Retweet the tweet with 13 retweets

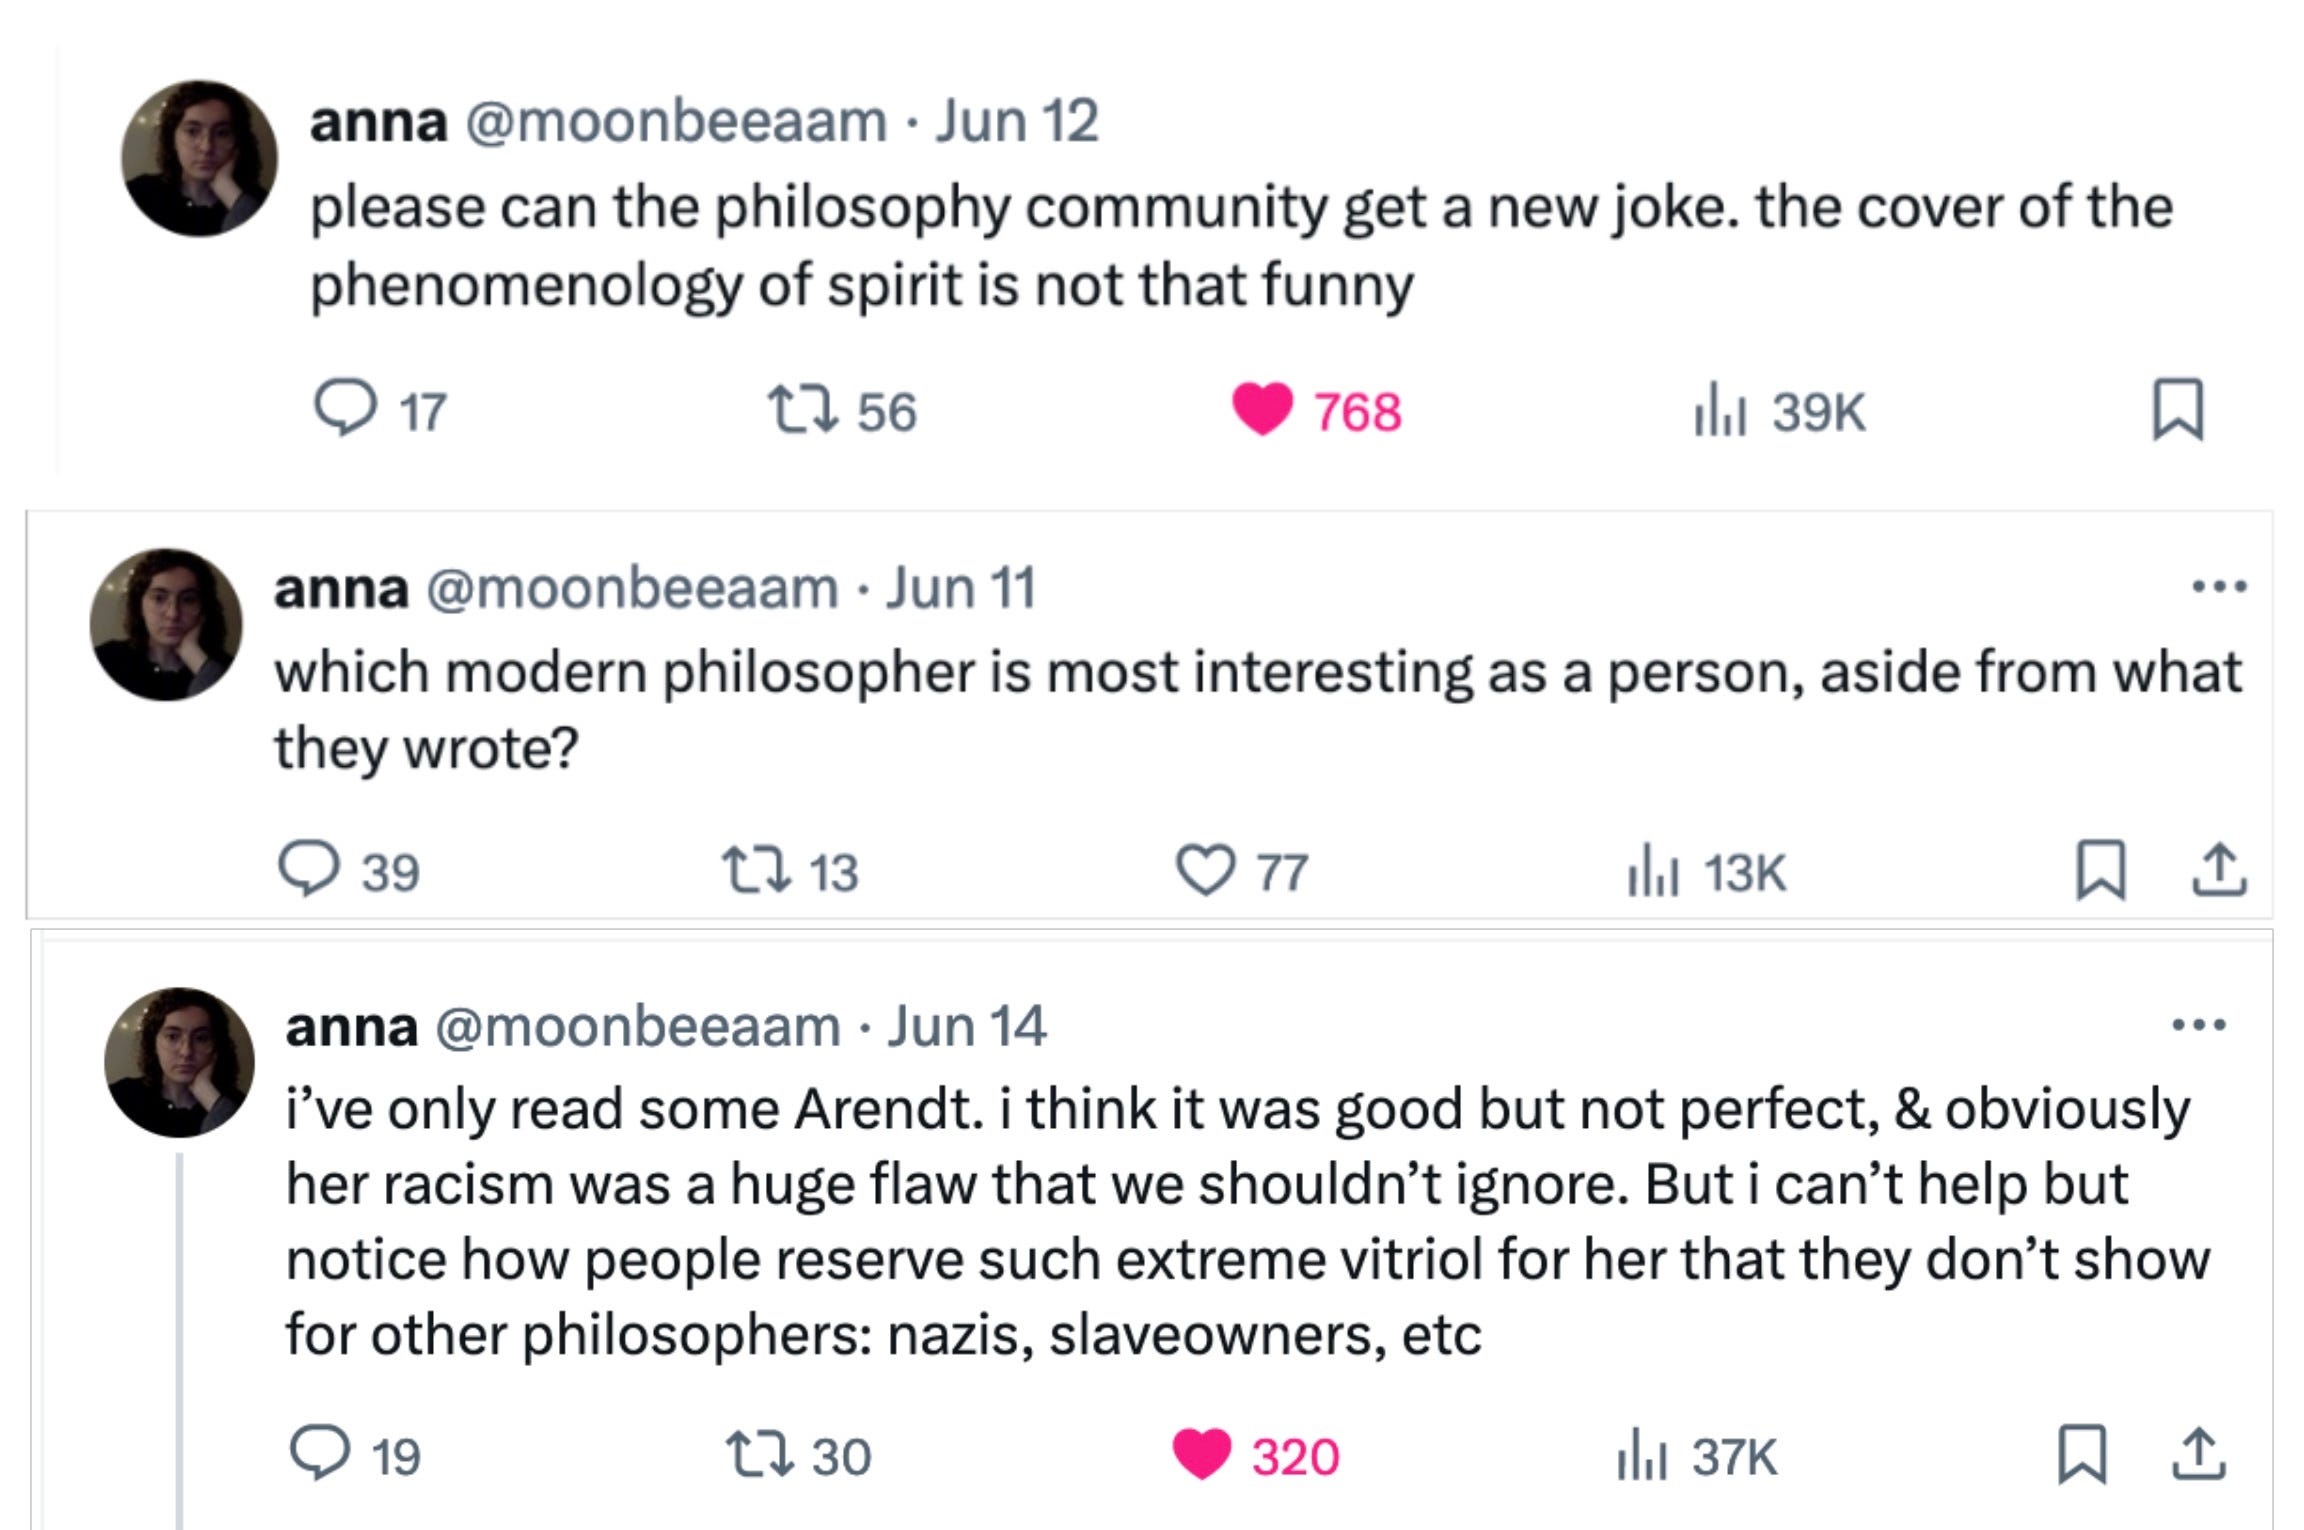coord(757,871)
